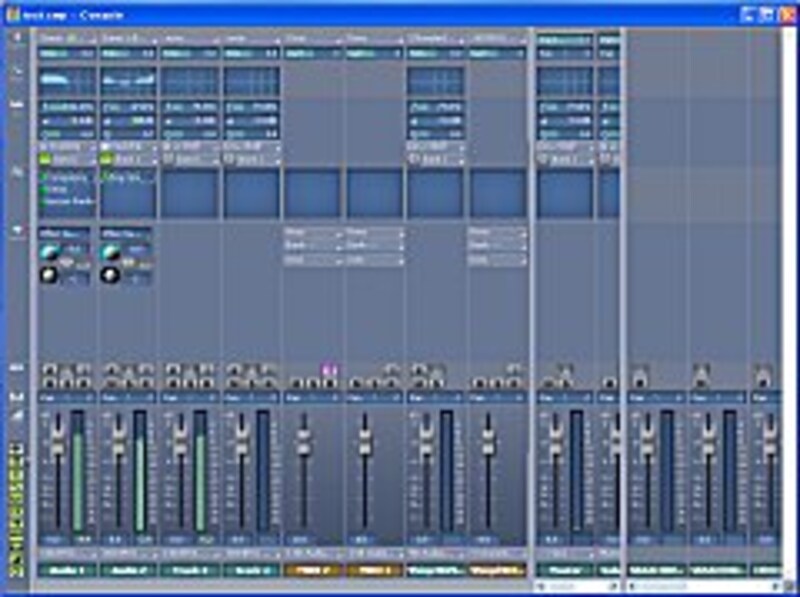The width and height of the screenshot is (800, 597).
Task: Open the EQ plot thumbnail on Audio 2
Action: (x=128, y=81)
